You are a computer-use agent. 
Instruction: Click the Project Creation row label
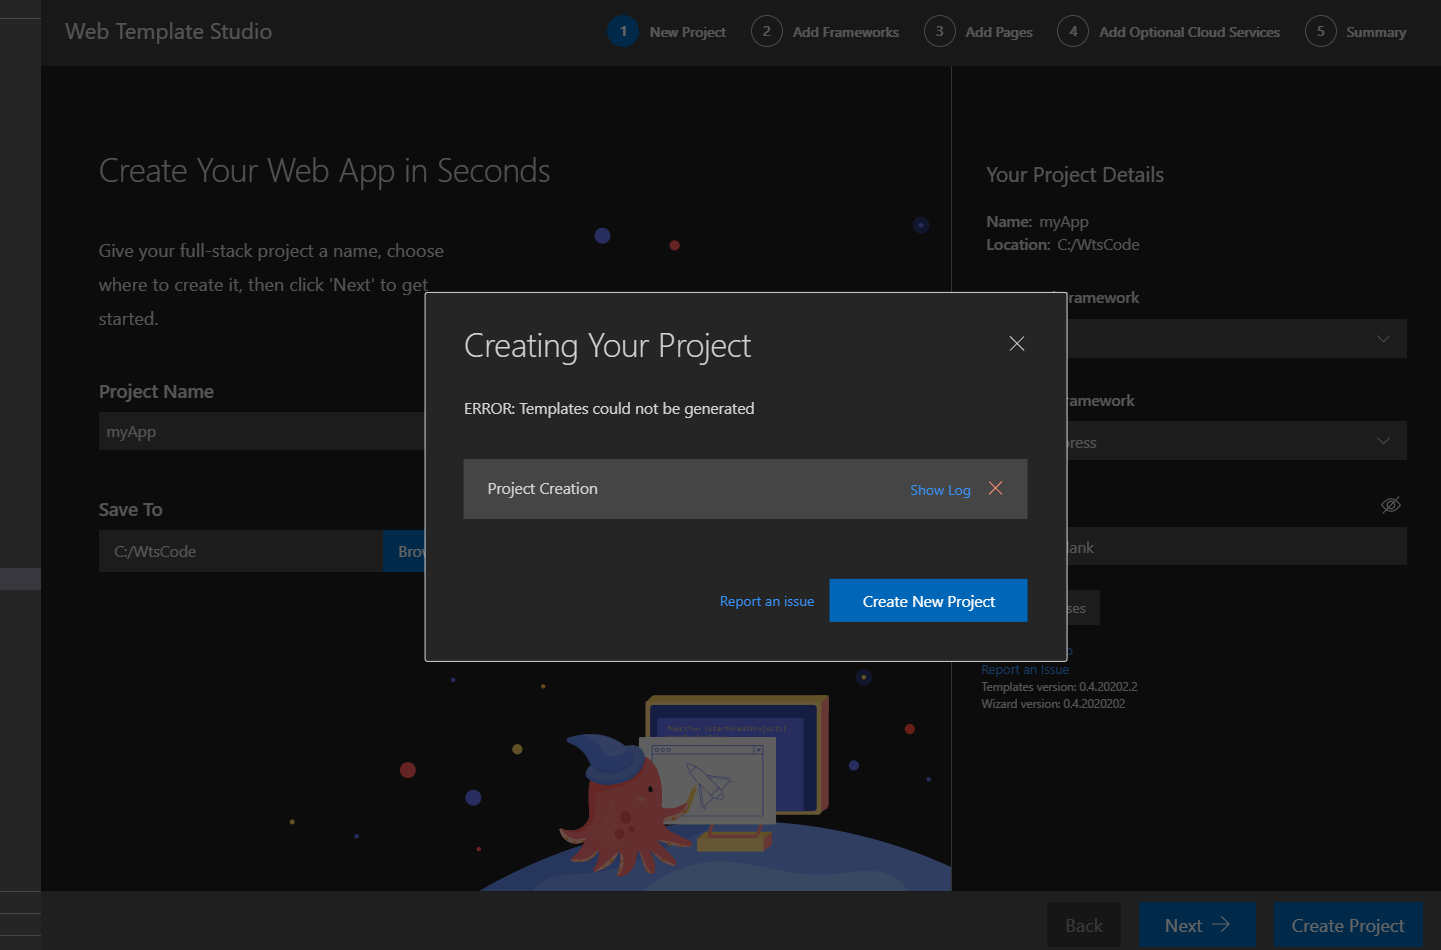[x=542, y=488]
